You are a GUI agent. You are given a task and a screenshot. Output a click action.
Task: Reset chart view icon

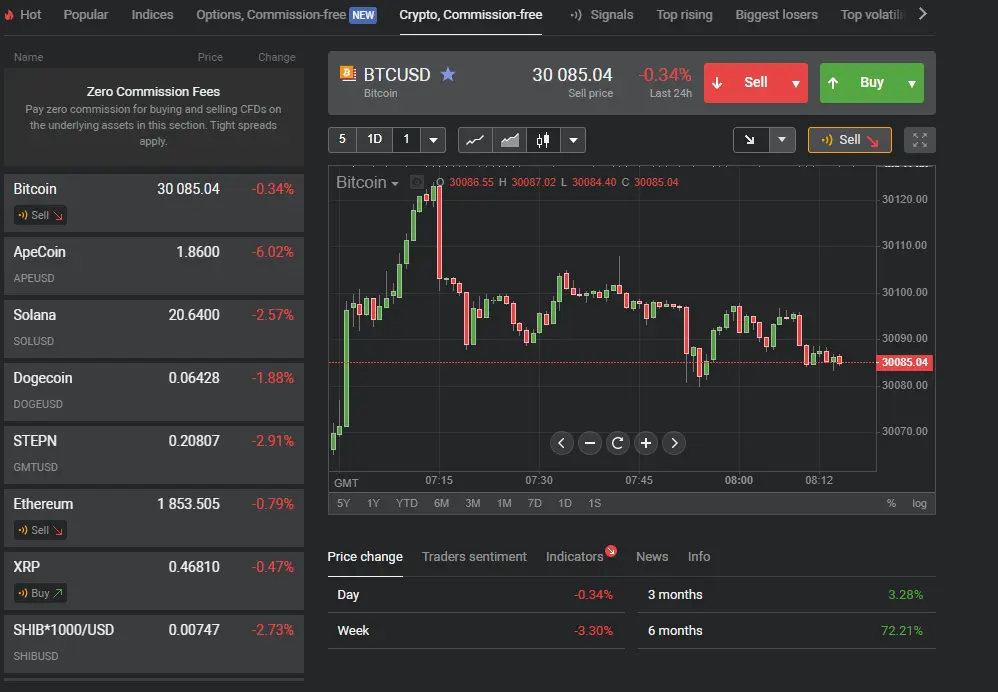617,443
